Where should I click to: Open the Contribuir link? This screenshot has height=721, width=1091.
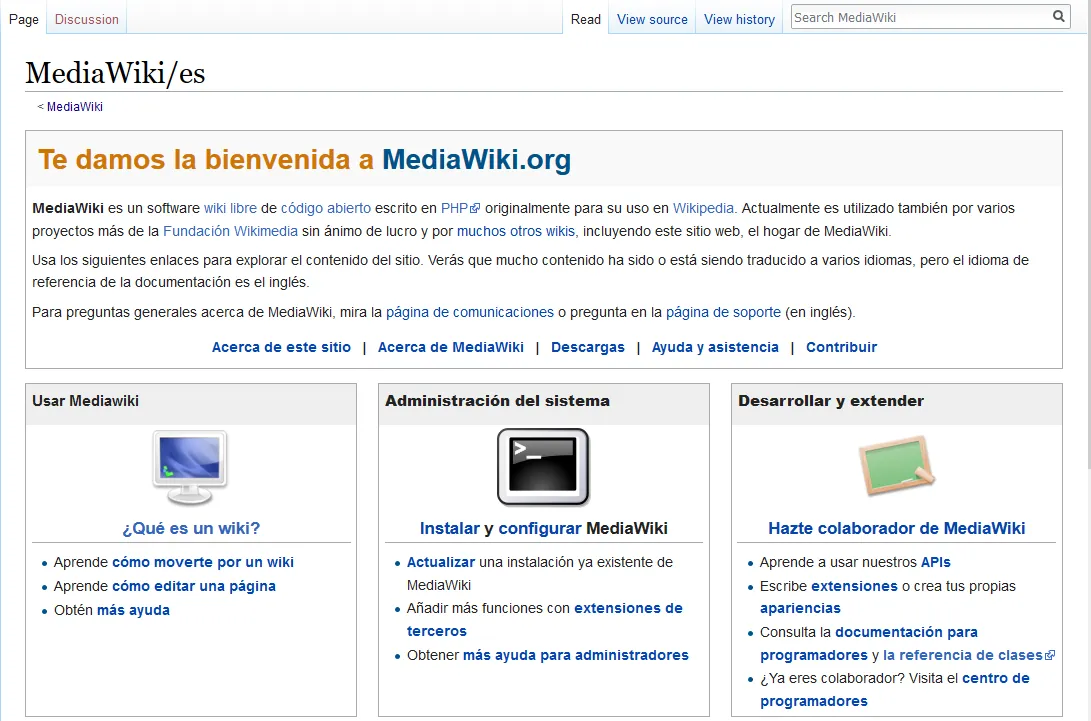(841, 347)
